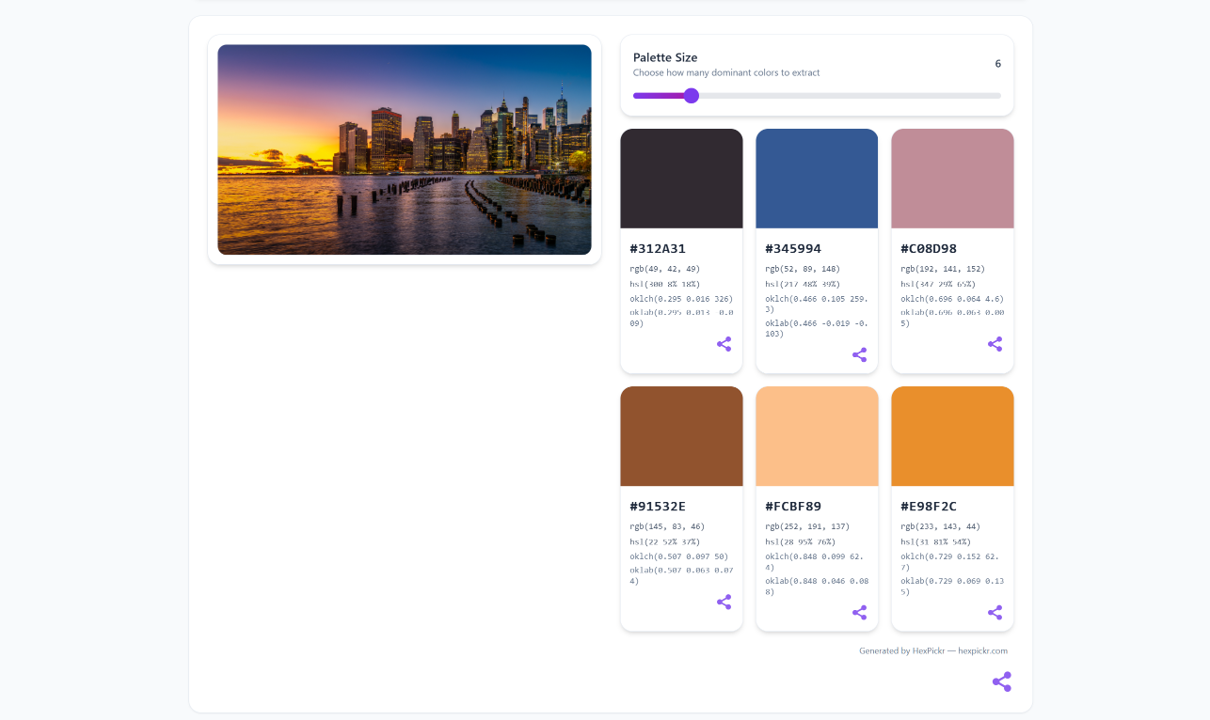Select the dark #312A31 color swatch
1210x720 pixels.
point(681,178)
